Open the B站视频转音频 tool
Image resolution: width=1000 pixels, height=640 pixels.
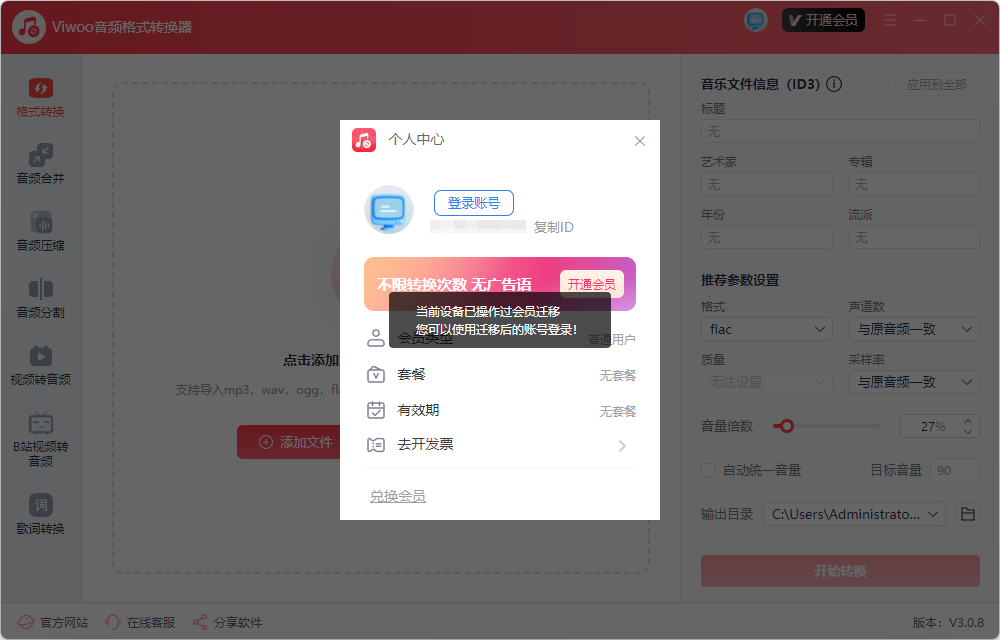pos(39,437)
